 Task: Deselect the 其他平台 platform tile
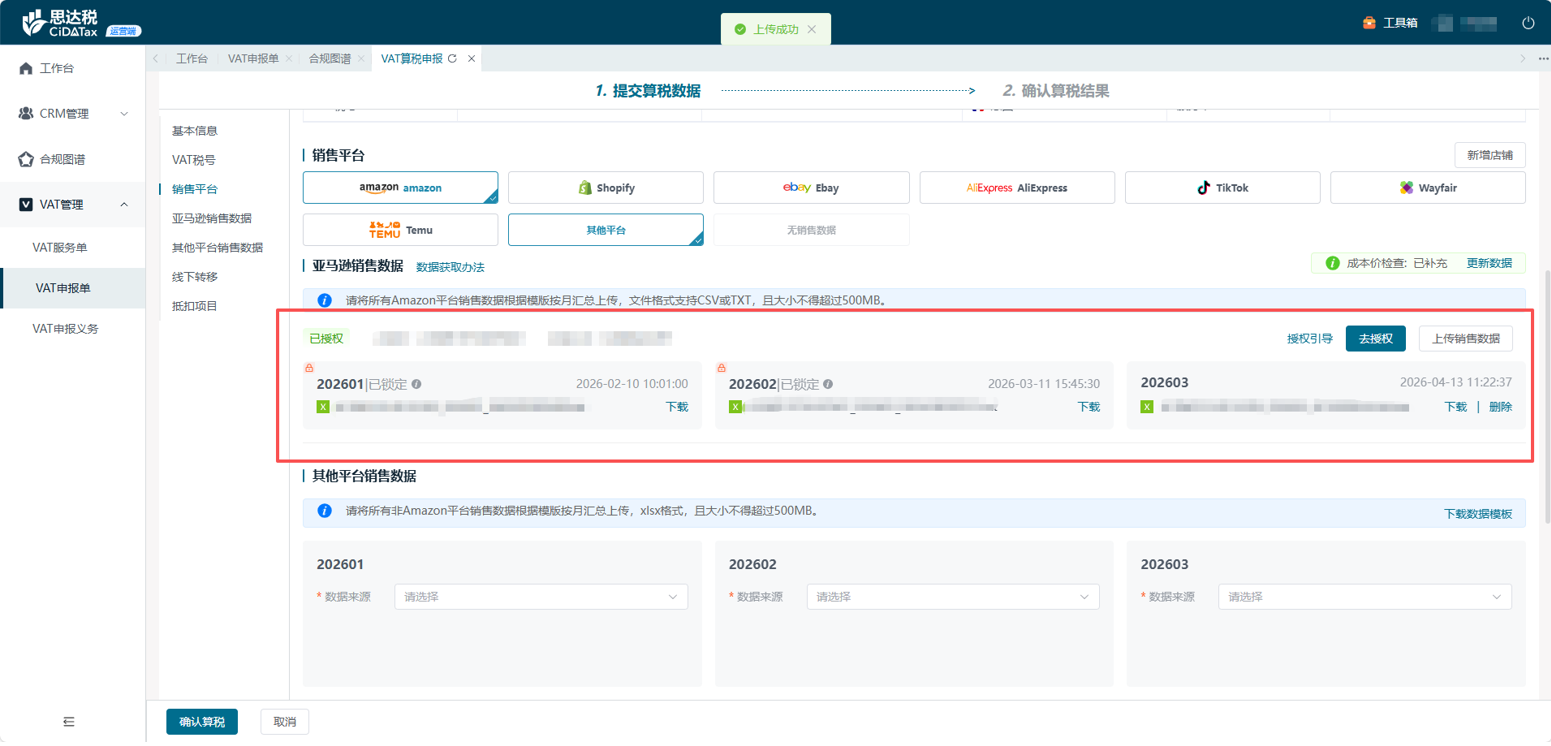[605, 230]
